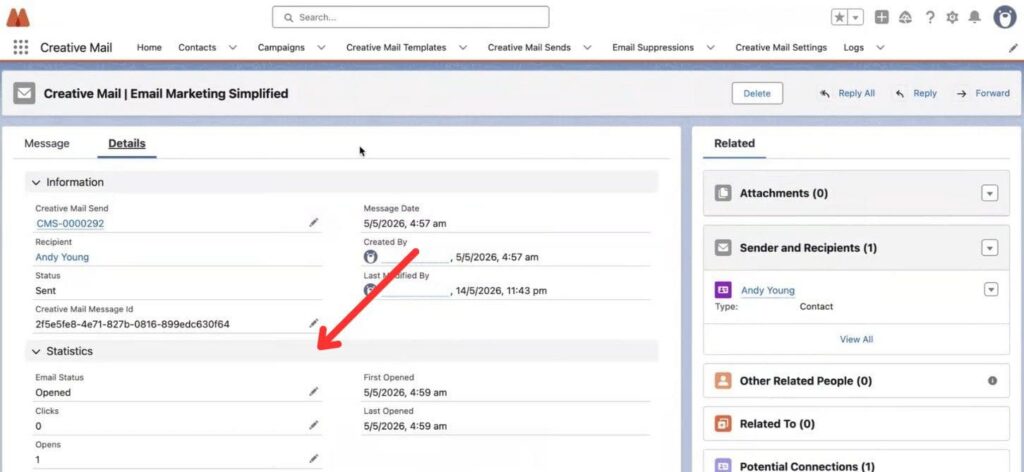Expand the Email Suppressions chevron
This screenshot has height=472, width=1024.
click(711, 48)
